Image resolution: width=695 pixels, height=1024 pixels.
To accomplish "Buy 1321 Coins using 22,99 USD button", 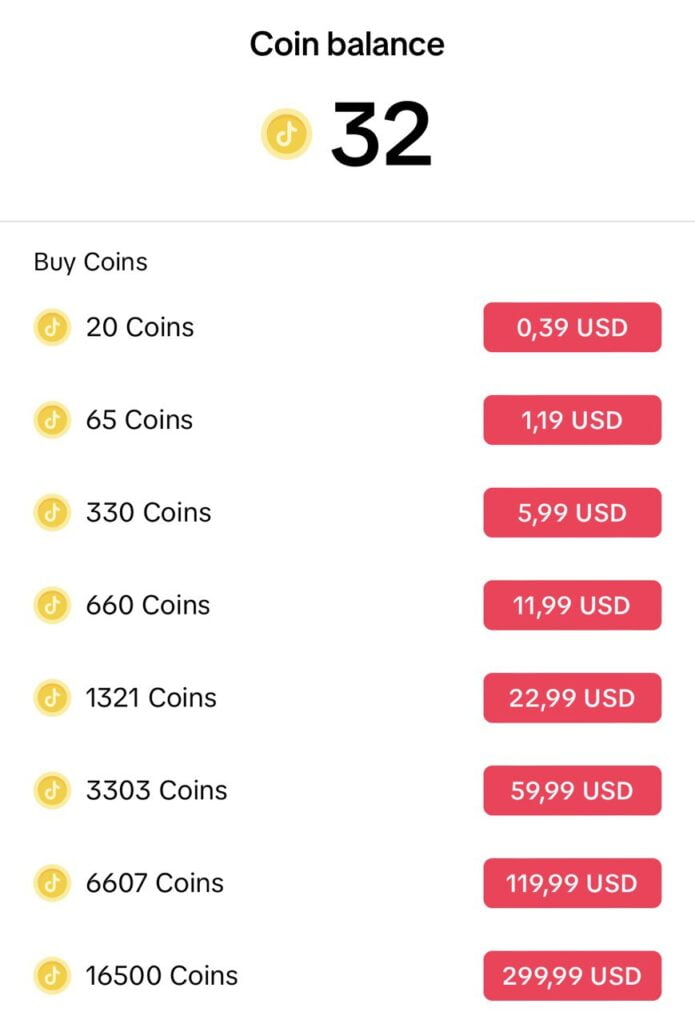I will tap(572, 698).
